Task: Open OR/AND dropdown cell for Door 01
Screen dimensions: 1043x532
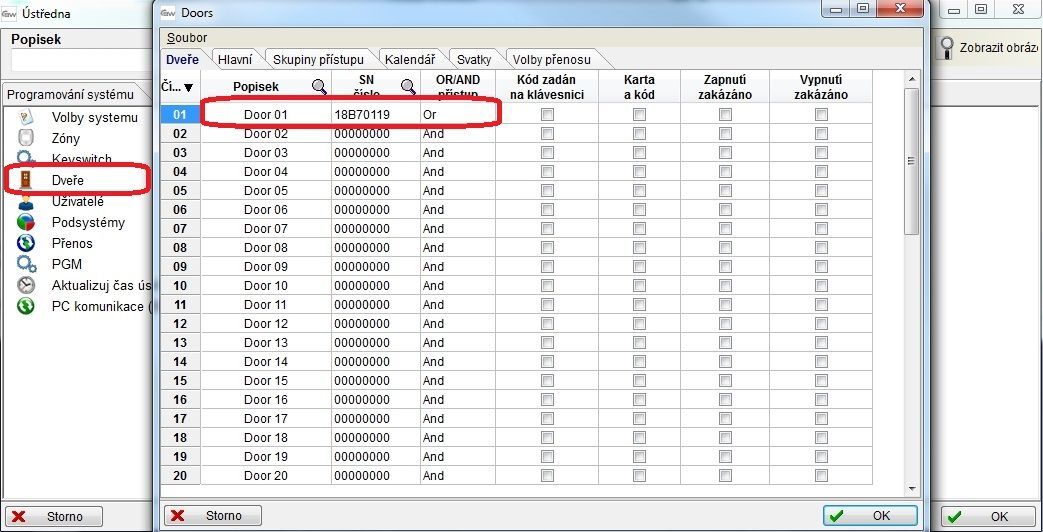Action: point(457,115)
